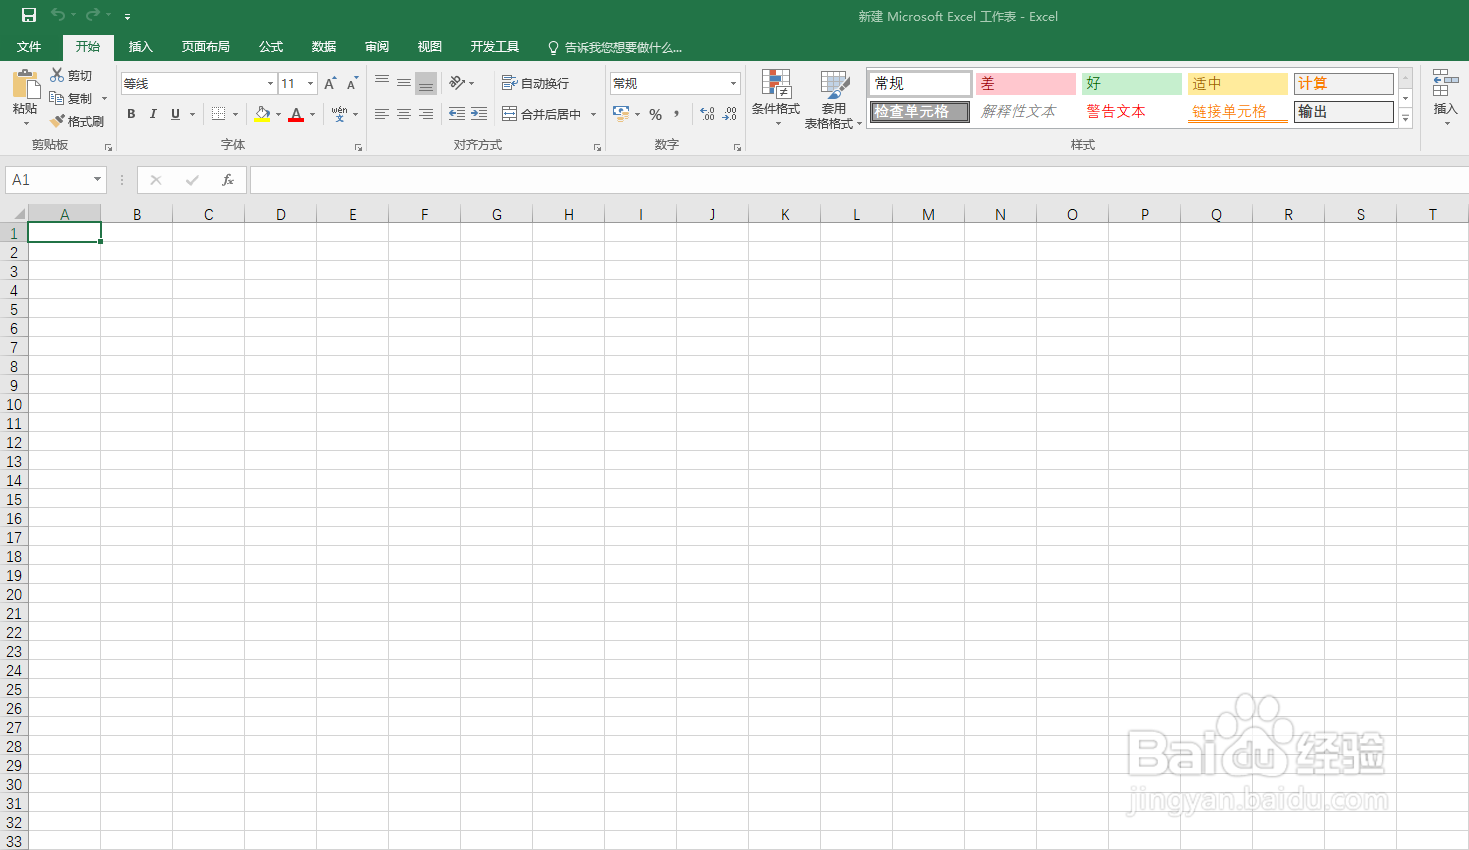Click the comma style icon

tap(677, 114)
